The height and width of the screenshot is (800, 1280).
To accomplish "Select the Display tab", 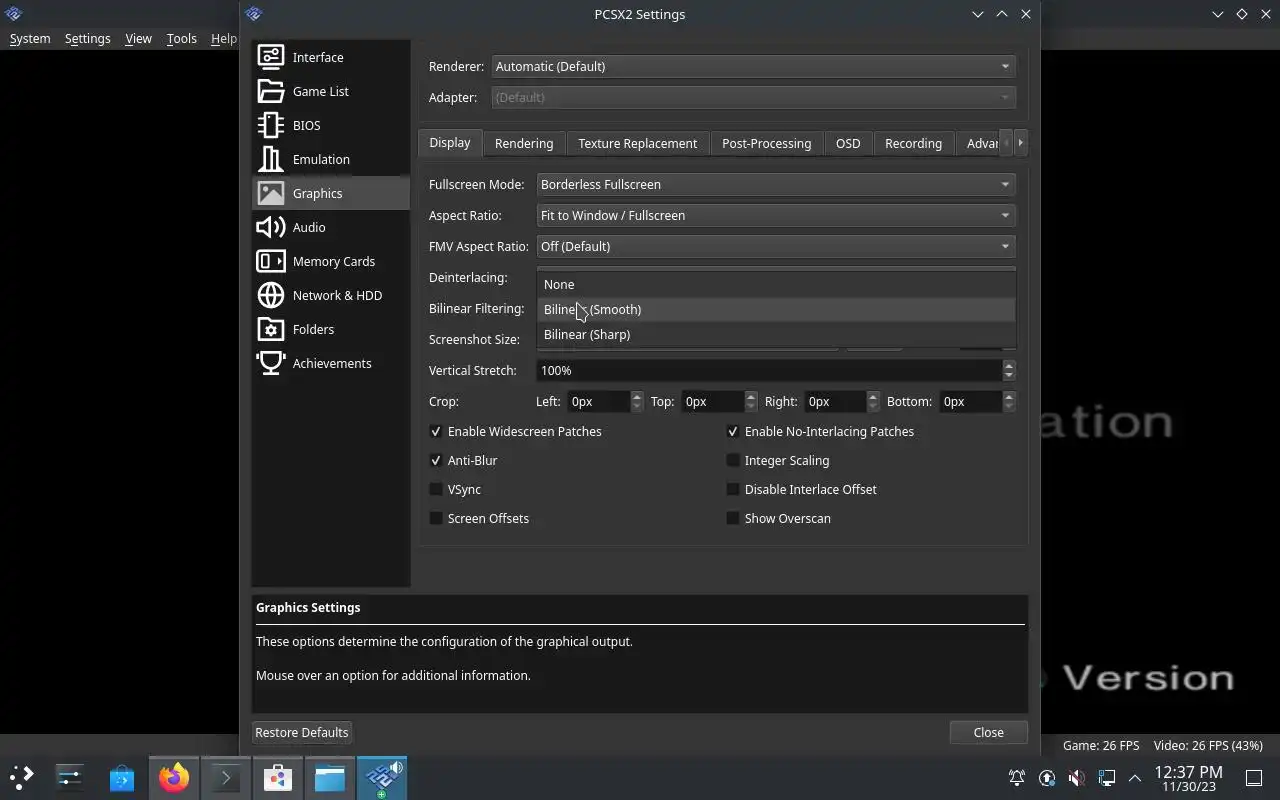I will click(450, 142).
